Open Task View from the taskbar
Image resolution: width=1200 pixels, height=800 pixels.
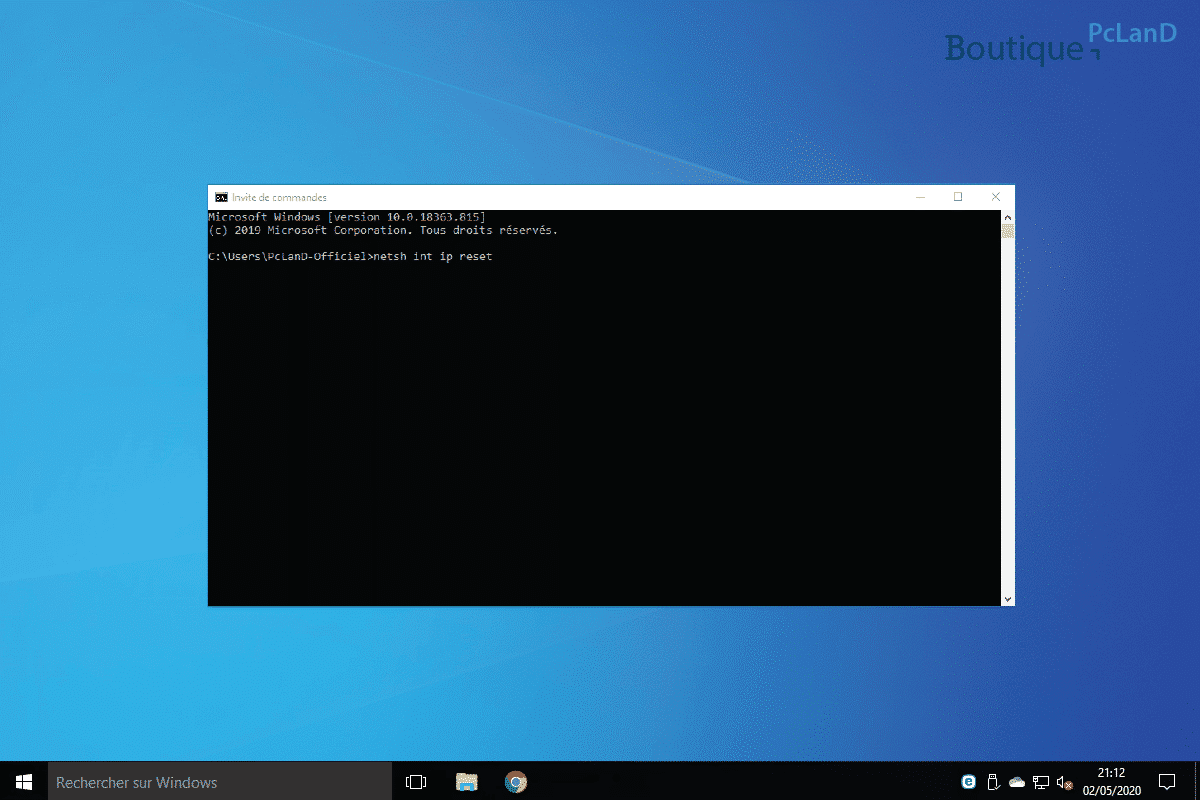click(x=416, y=782)
